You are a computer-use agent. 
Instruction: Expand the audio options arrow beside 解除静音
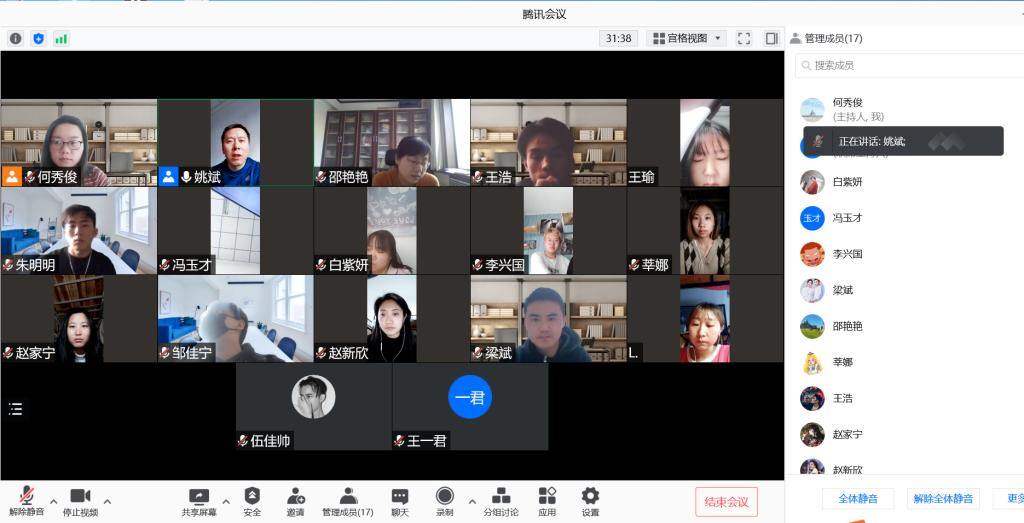click(54, 502)
